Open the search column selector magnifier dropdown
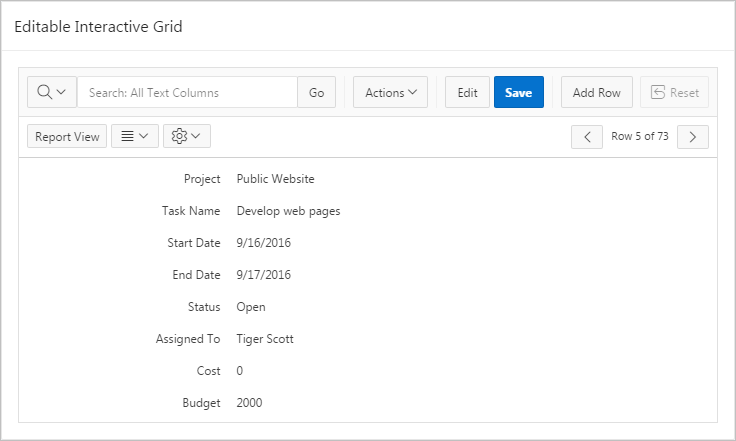 52,92
